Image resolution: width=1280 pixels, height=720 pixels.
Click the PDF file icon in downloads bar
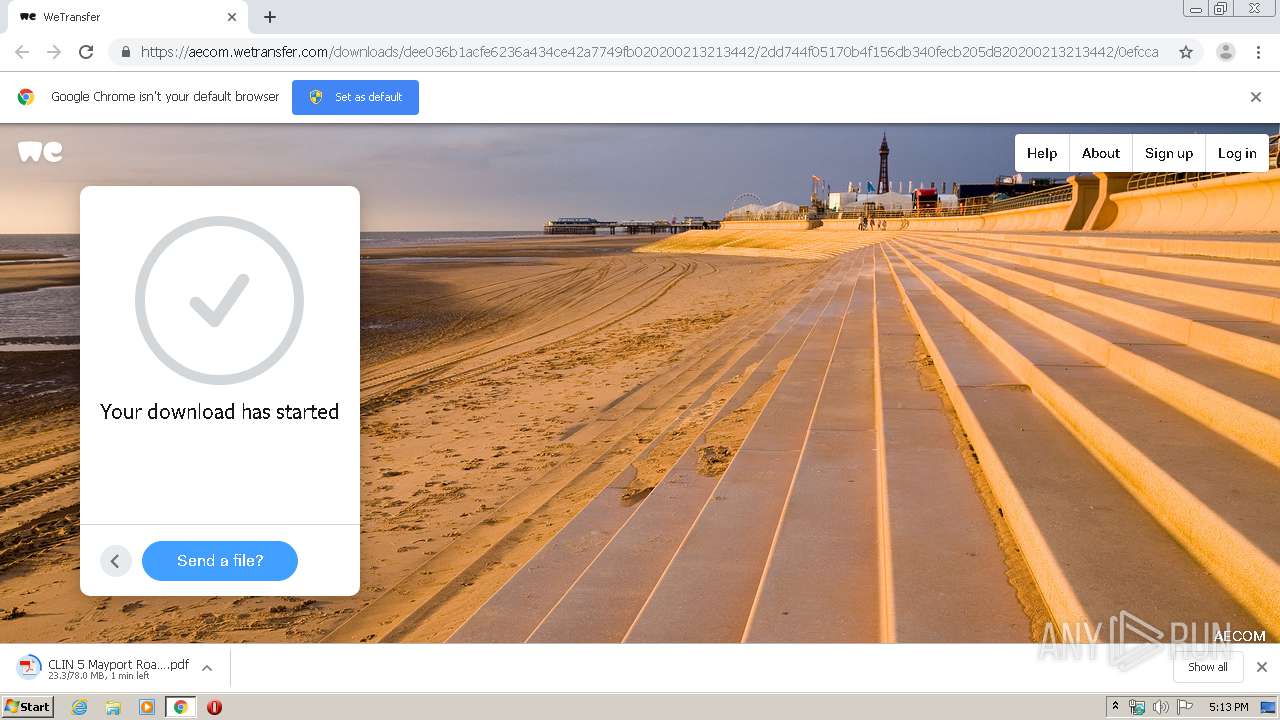pyautogui.click(x=29, y=667)
